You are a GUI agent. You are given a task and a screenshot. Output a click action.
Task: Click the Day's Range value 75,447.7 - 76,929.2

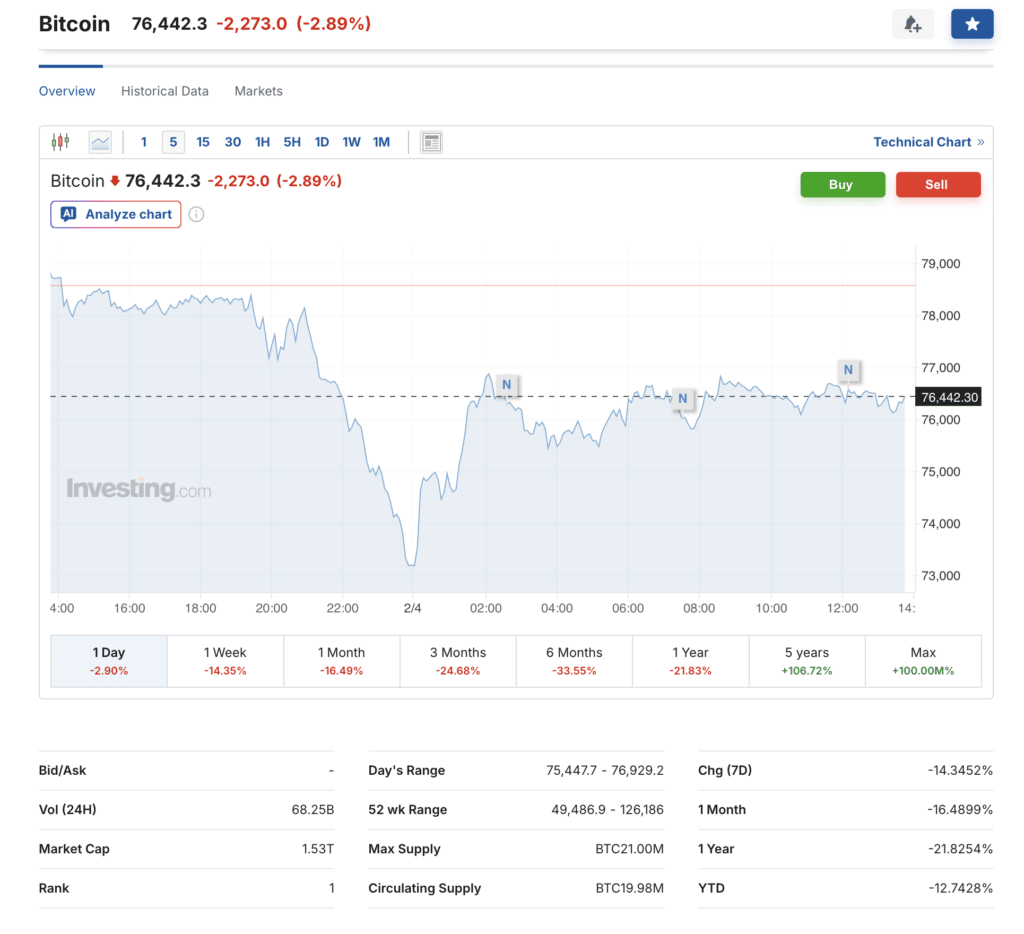pos(605,770)
